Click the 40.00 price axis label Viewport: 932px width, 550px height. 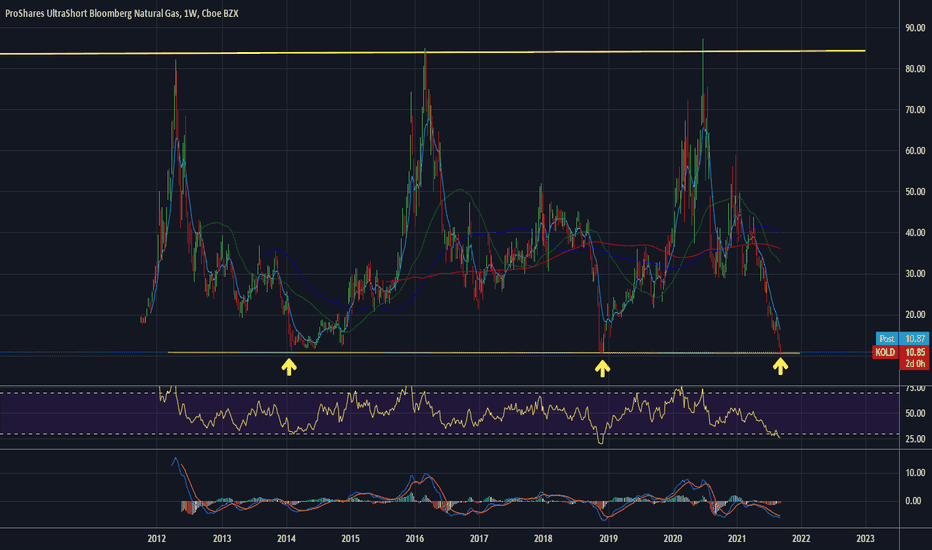point(915,232)
